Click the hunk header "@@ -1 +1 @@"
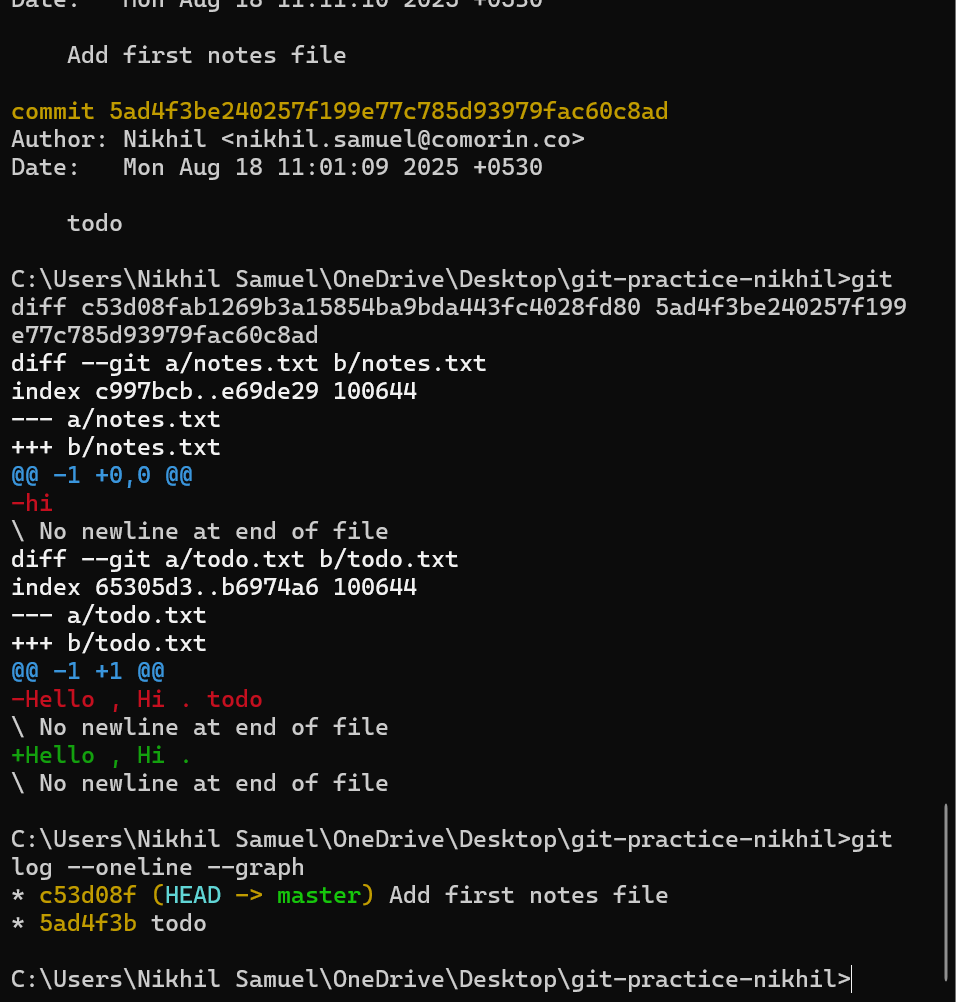Image resolution: width=956 pixels, height=1002 pixels. click(x=88, y=671)
